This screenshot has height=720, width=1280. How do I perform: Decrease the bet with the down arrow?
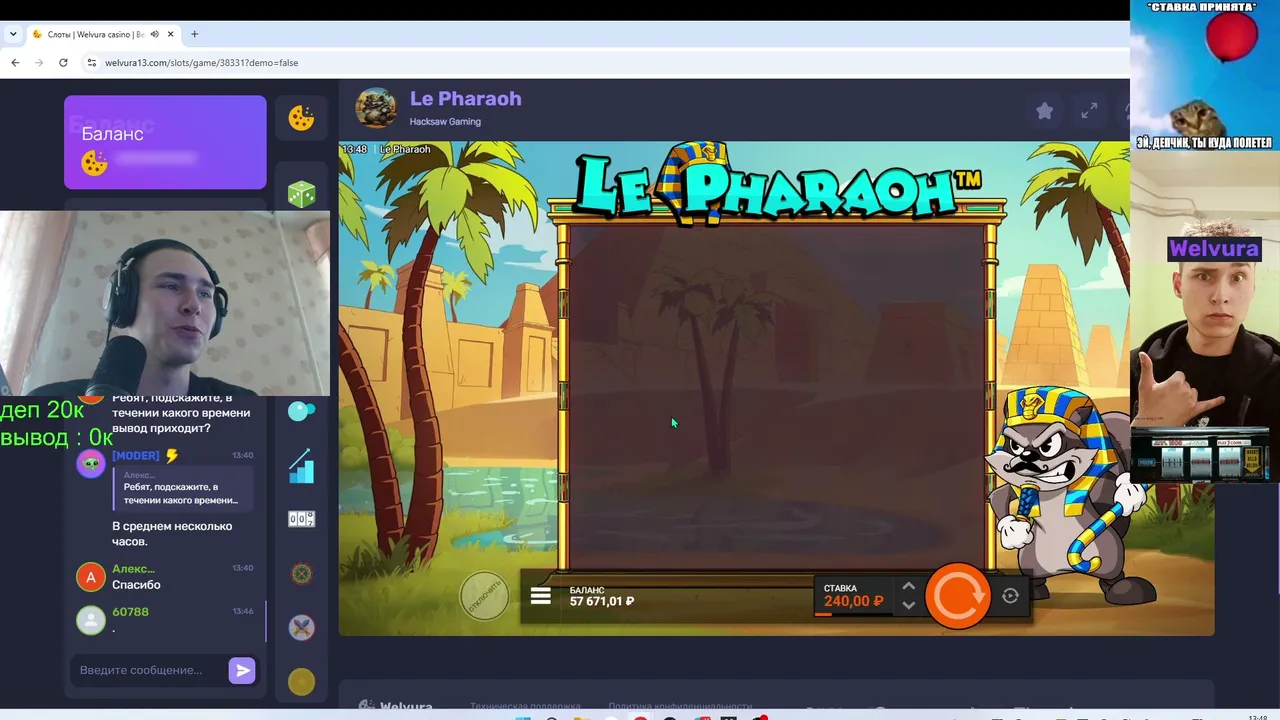[x=908, y=605]
